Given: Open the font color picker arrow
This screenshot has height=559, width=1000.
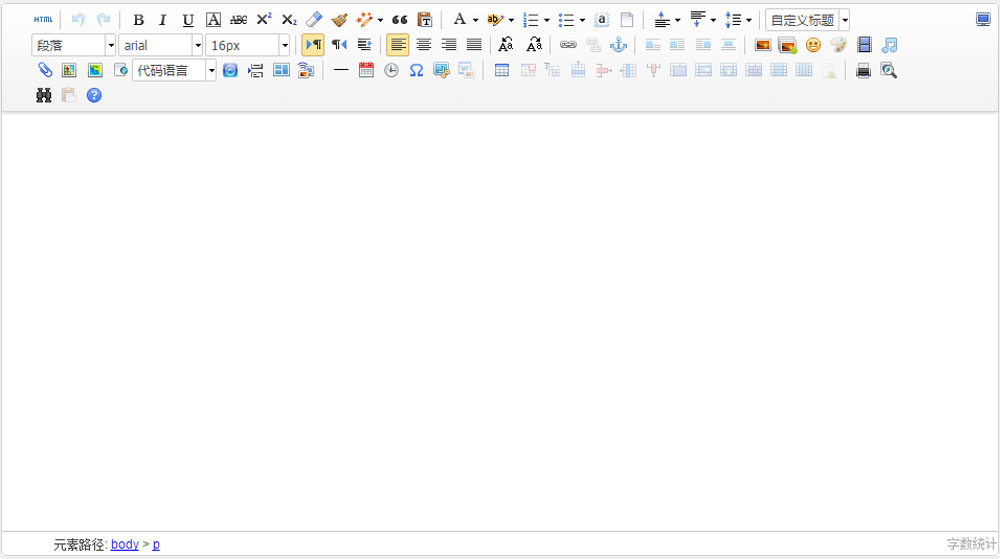Looking at the screenshot, I should click(475, 20).
